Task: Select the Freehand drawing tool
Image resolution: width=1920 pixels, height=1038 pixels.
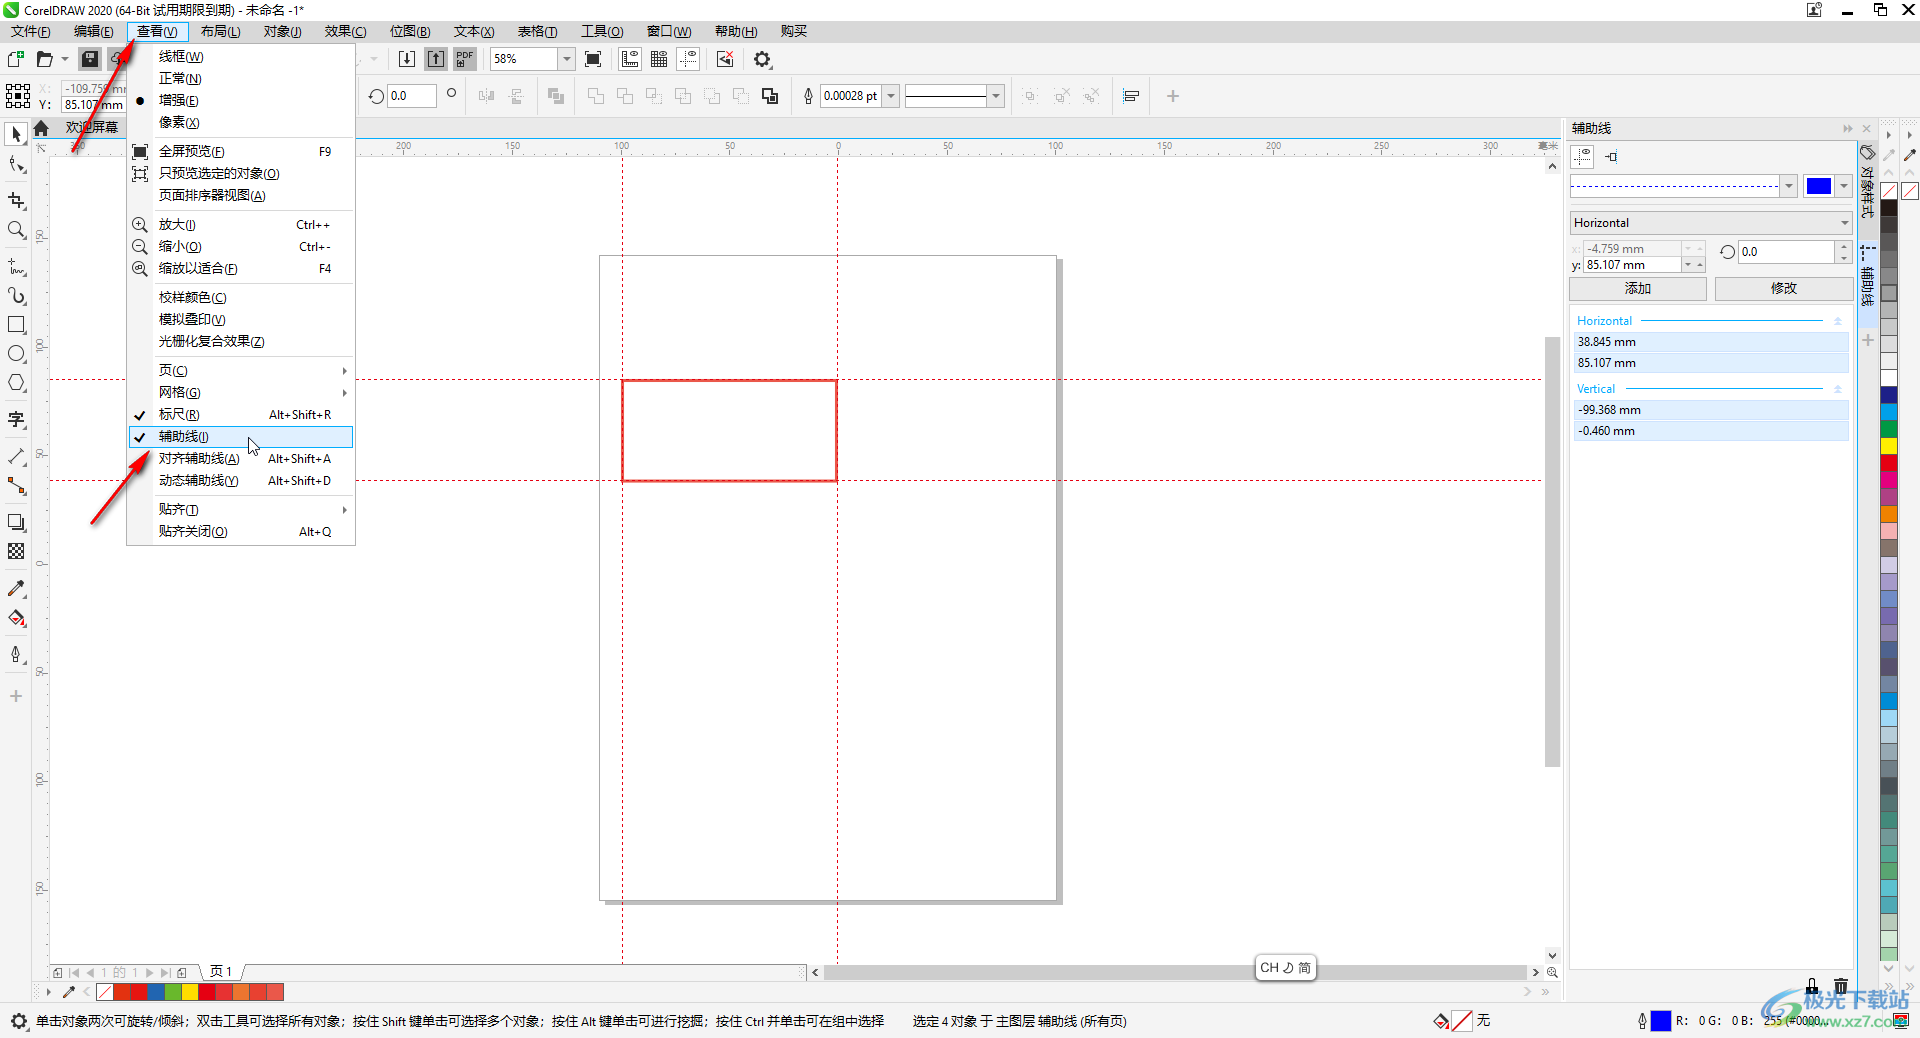Action: click(16, 267)
